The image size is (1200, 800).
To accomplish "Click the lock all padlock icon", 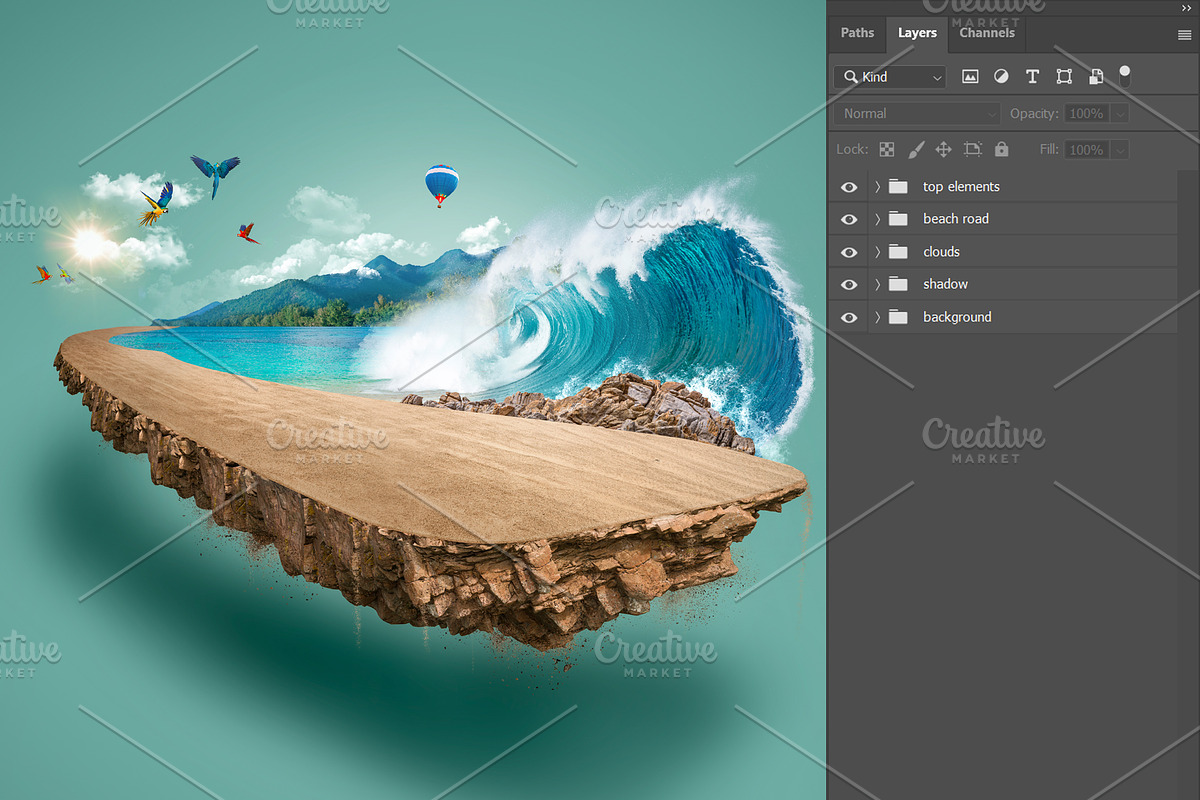I will point(1002,150).
